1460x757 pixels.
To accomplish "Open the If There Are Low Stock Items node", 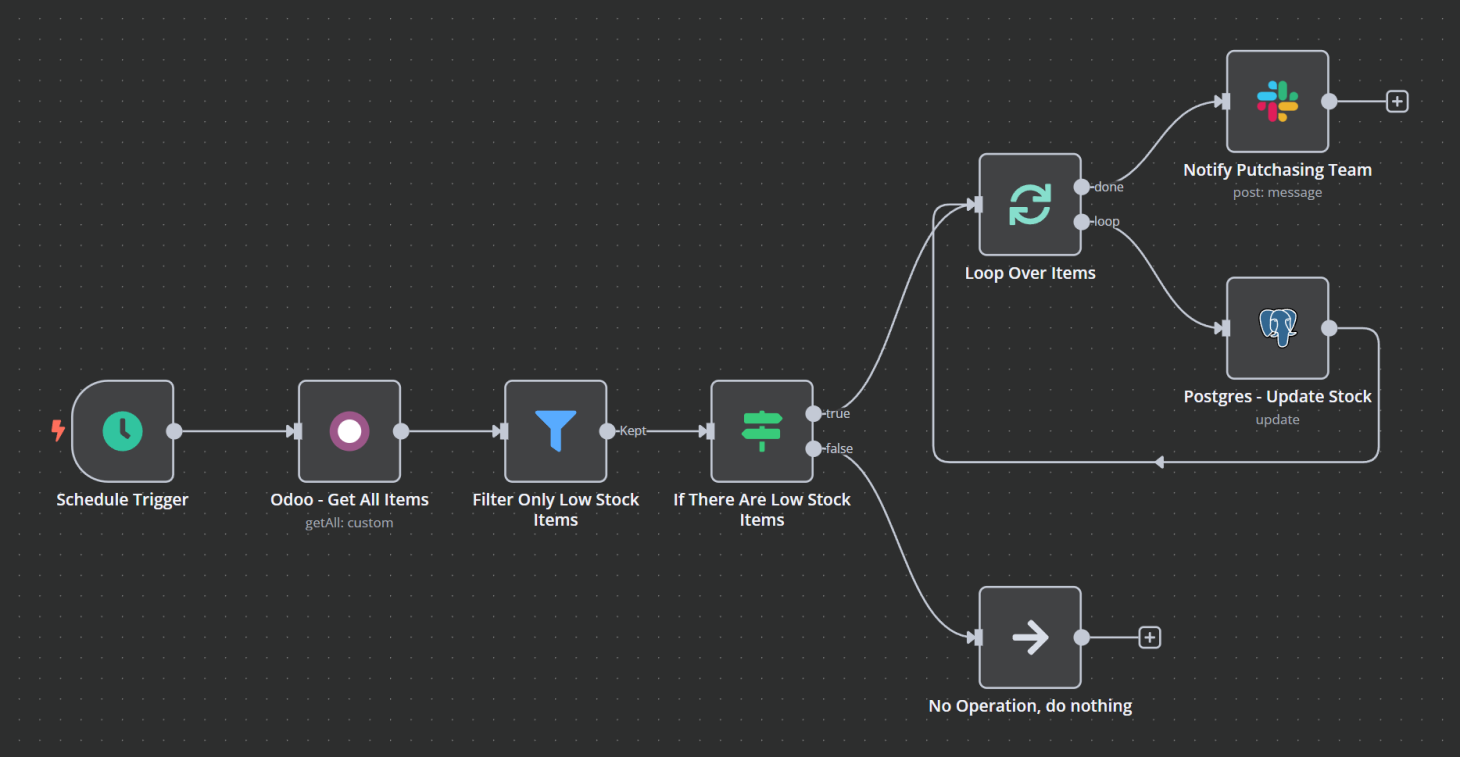I will 761,431.
